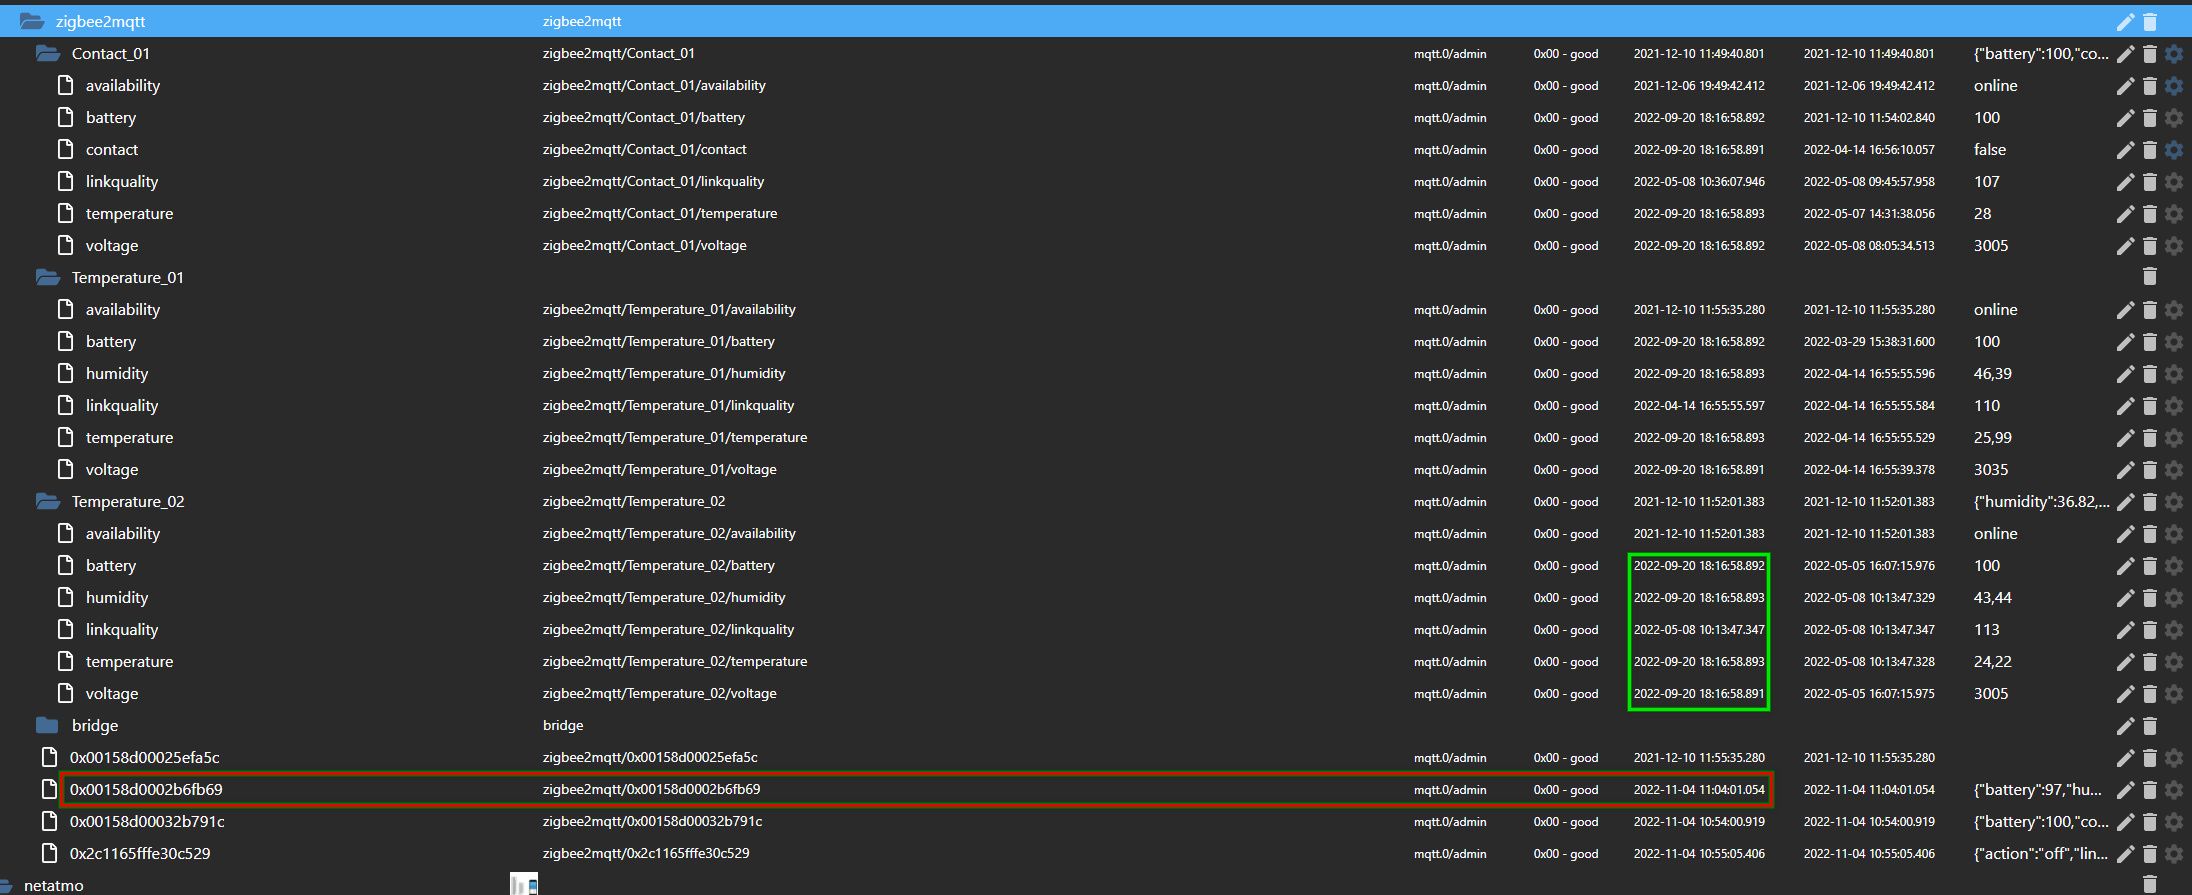Select the voltage row under Contact_01
Viewport: 2192px width, 895px height.
(1096, 246)
